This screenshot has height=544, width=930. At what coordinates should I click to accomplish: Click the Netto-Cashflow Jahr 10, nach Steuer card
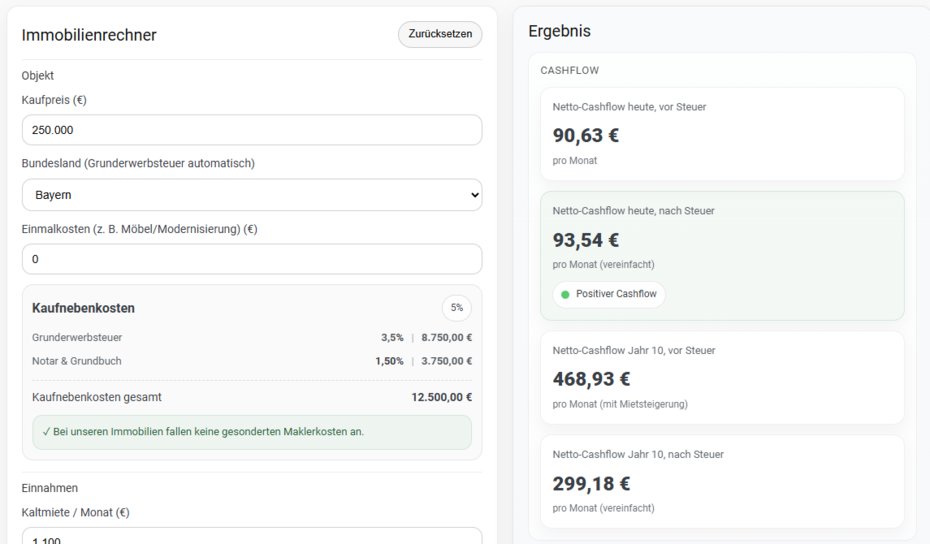point(722,482)
